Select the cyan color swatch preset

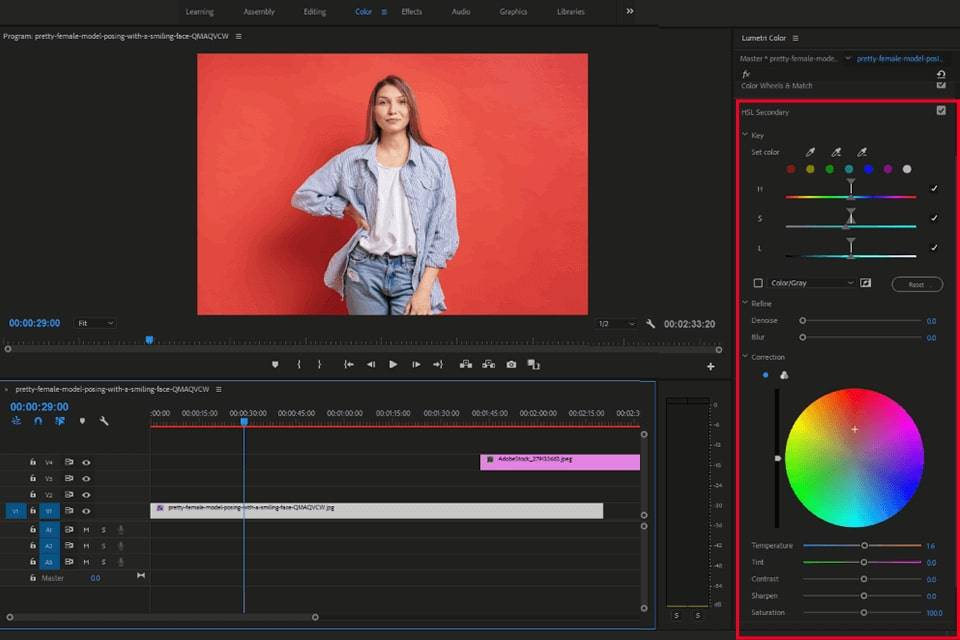point(849,169)
